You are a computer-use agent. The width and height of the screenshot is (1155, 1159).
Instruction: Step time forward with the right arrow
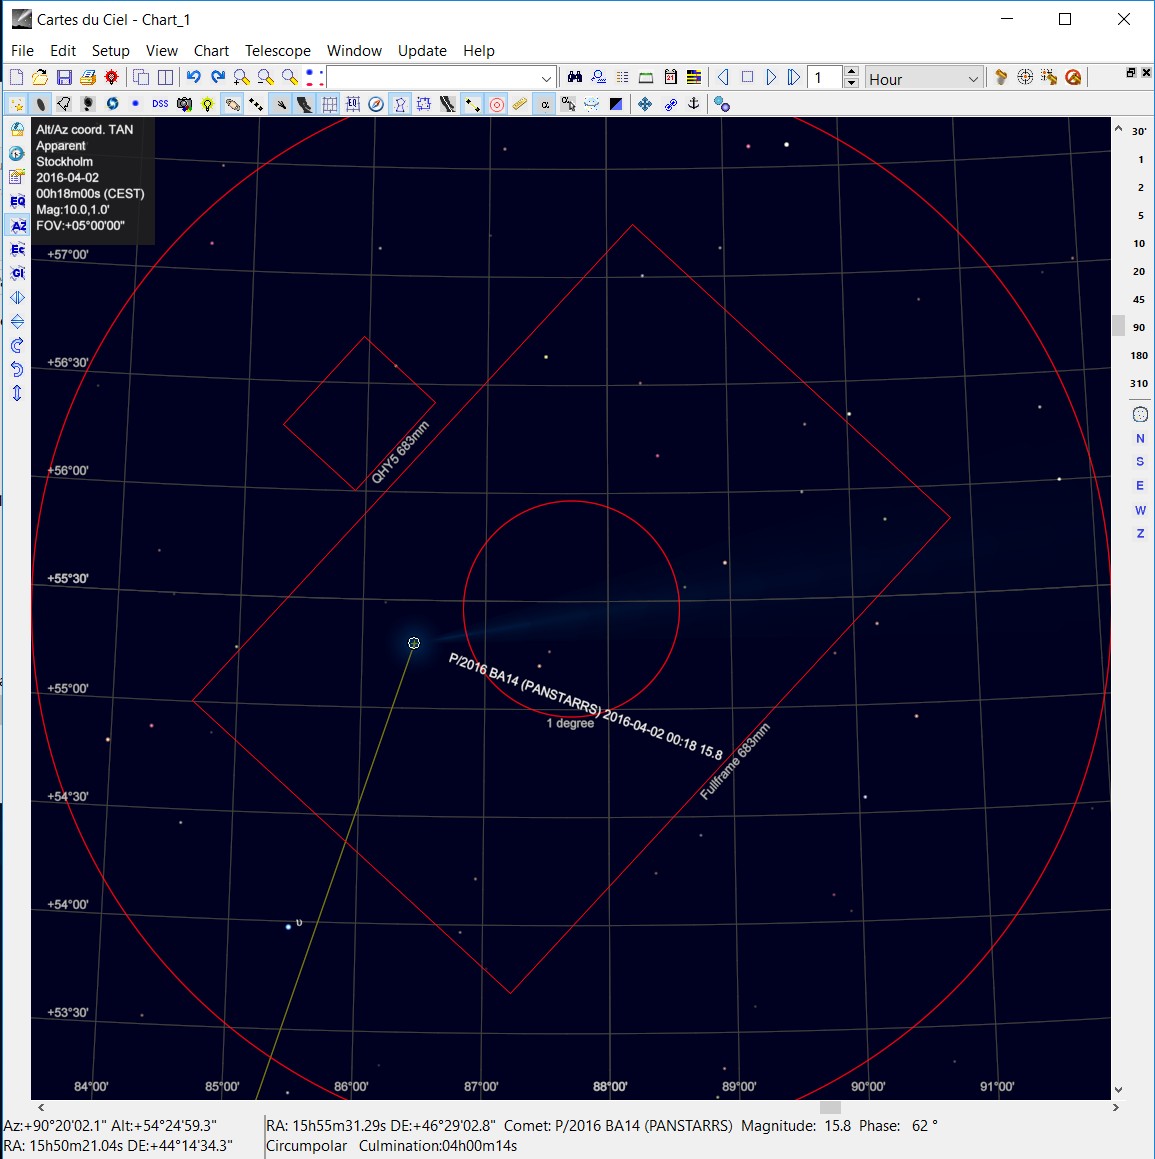click(771, 77)
